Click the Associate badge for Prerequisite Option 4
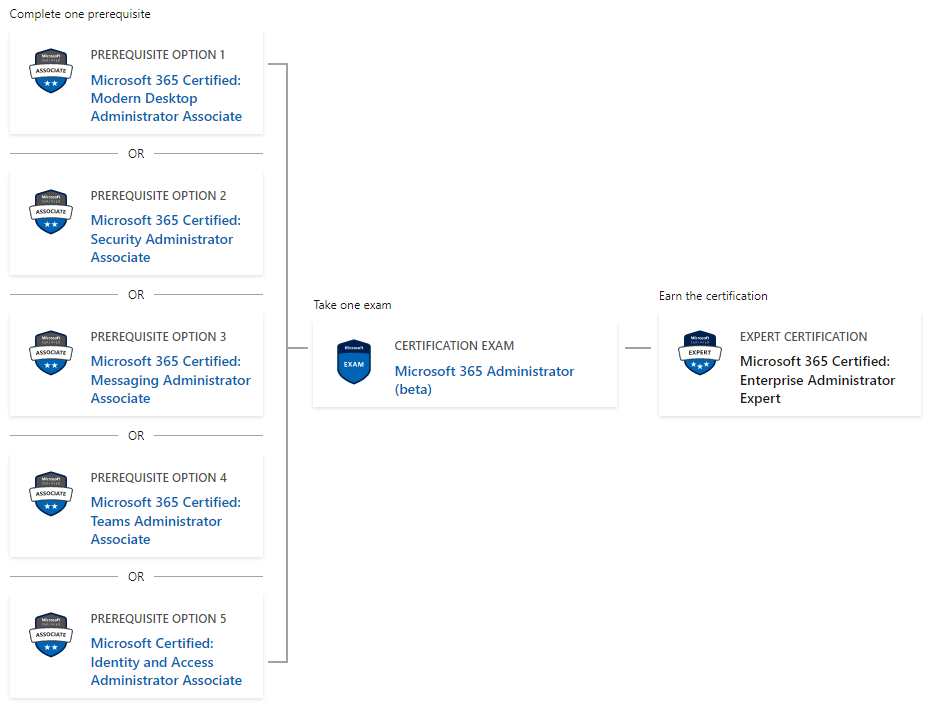 (51, 494)
